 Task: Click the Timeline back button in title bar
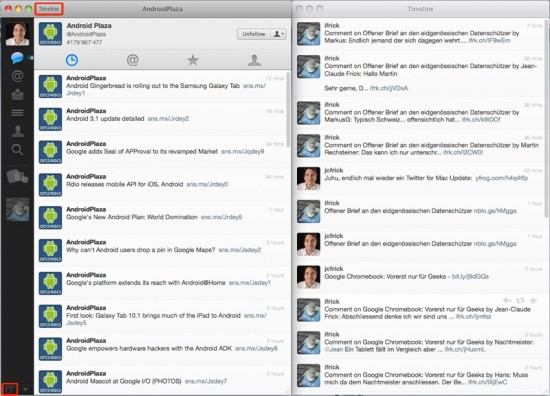coord(49,9)
